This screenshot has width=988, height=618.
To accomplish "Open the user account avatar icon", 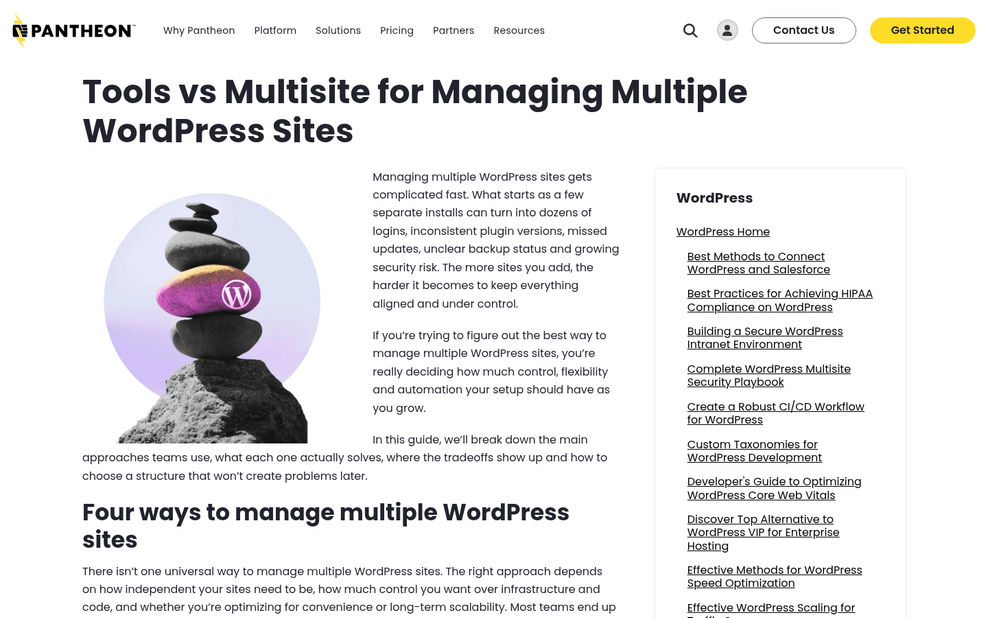I will [727, 30].
